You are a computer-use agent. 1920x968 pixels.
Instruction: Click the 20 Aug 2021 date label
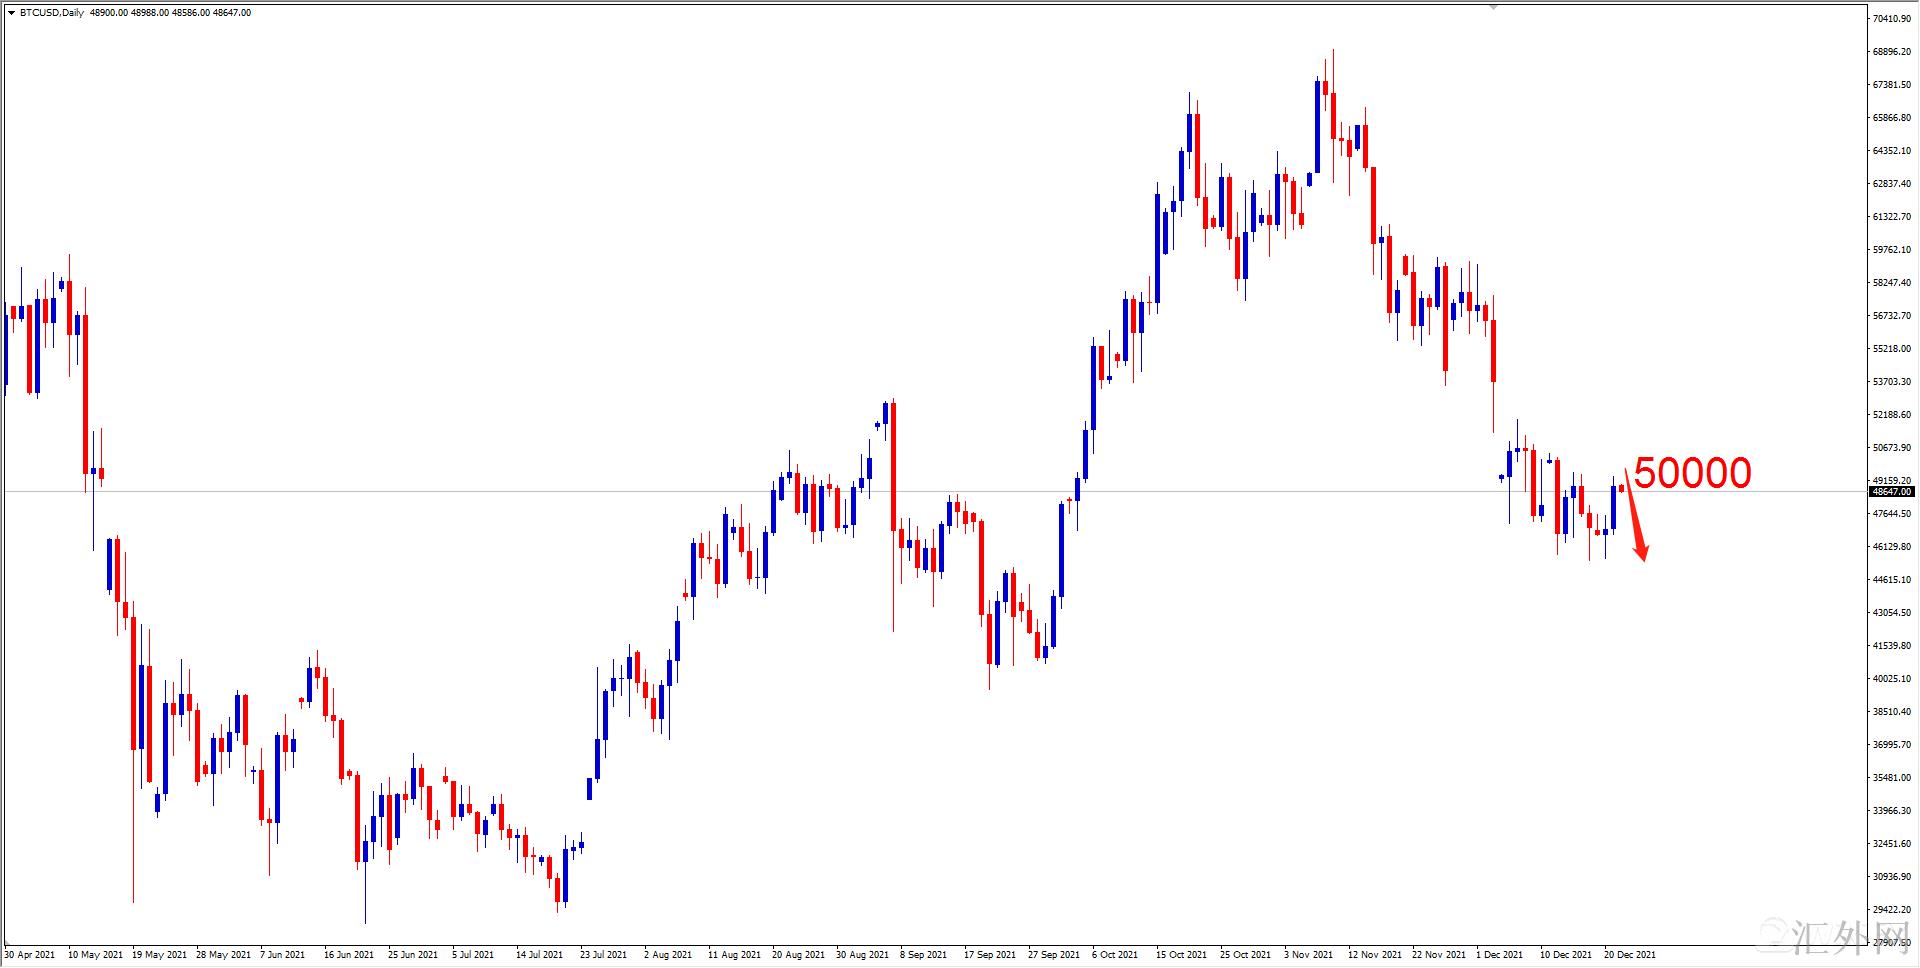(x=798, y=955)
